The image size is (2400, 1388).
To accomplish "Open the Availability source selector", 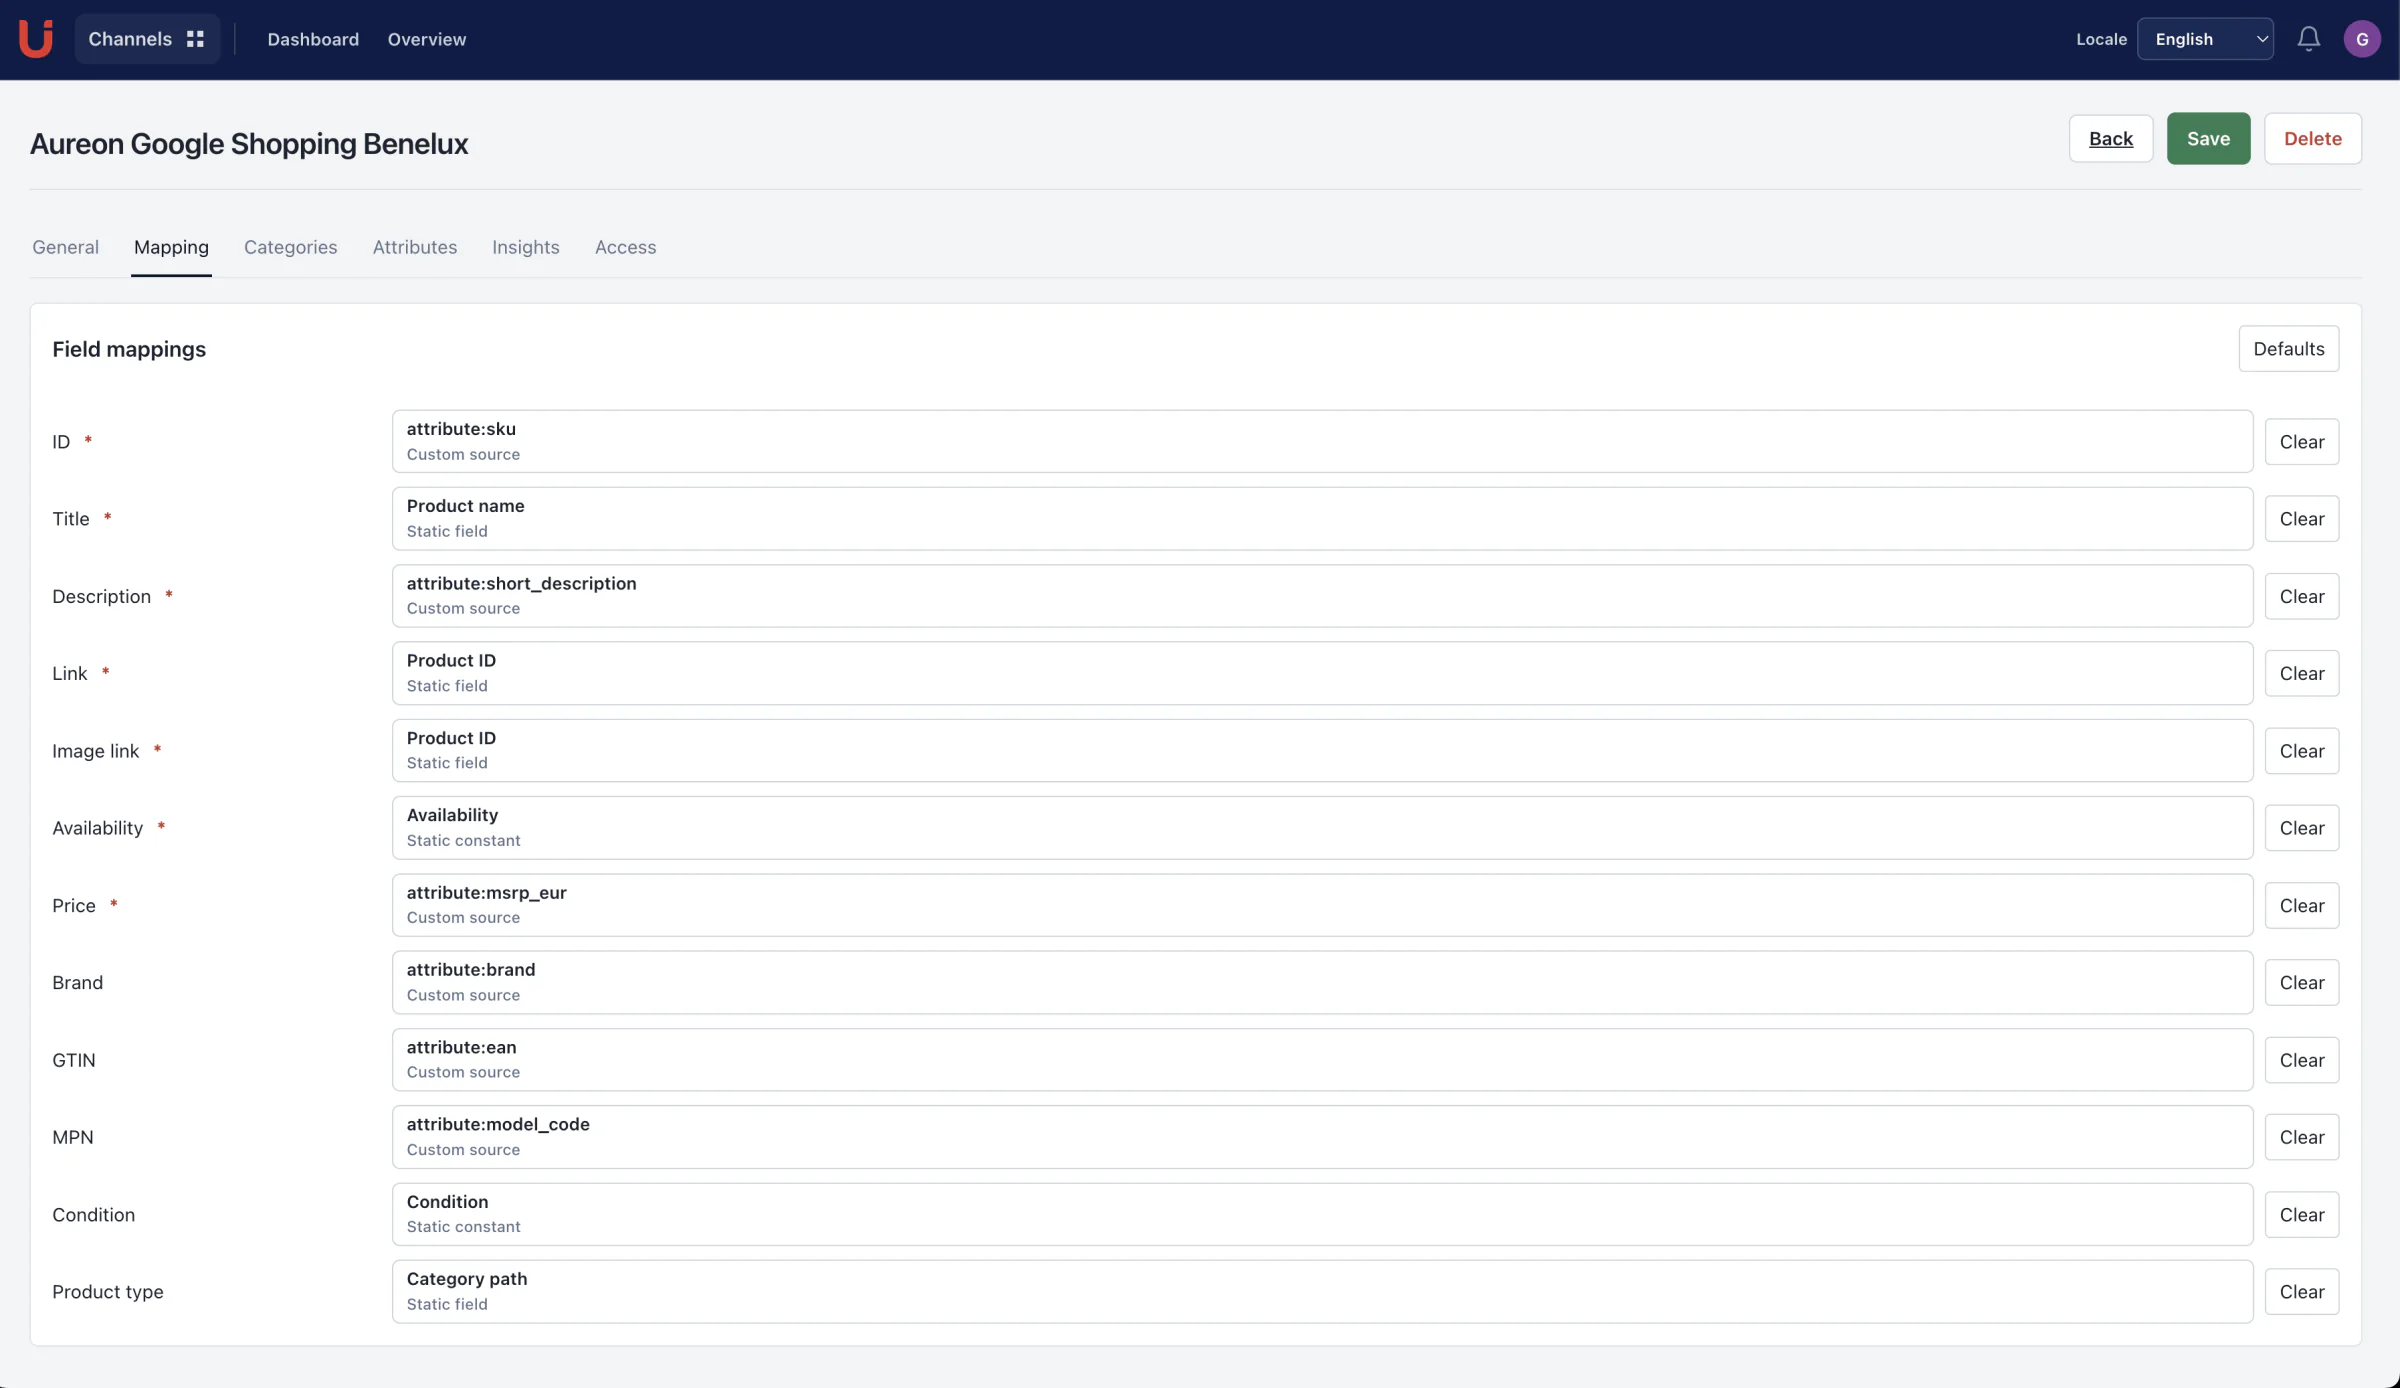I will coord(1322,828).
